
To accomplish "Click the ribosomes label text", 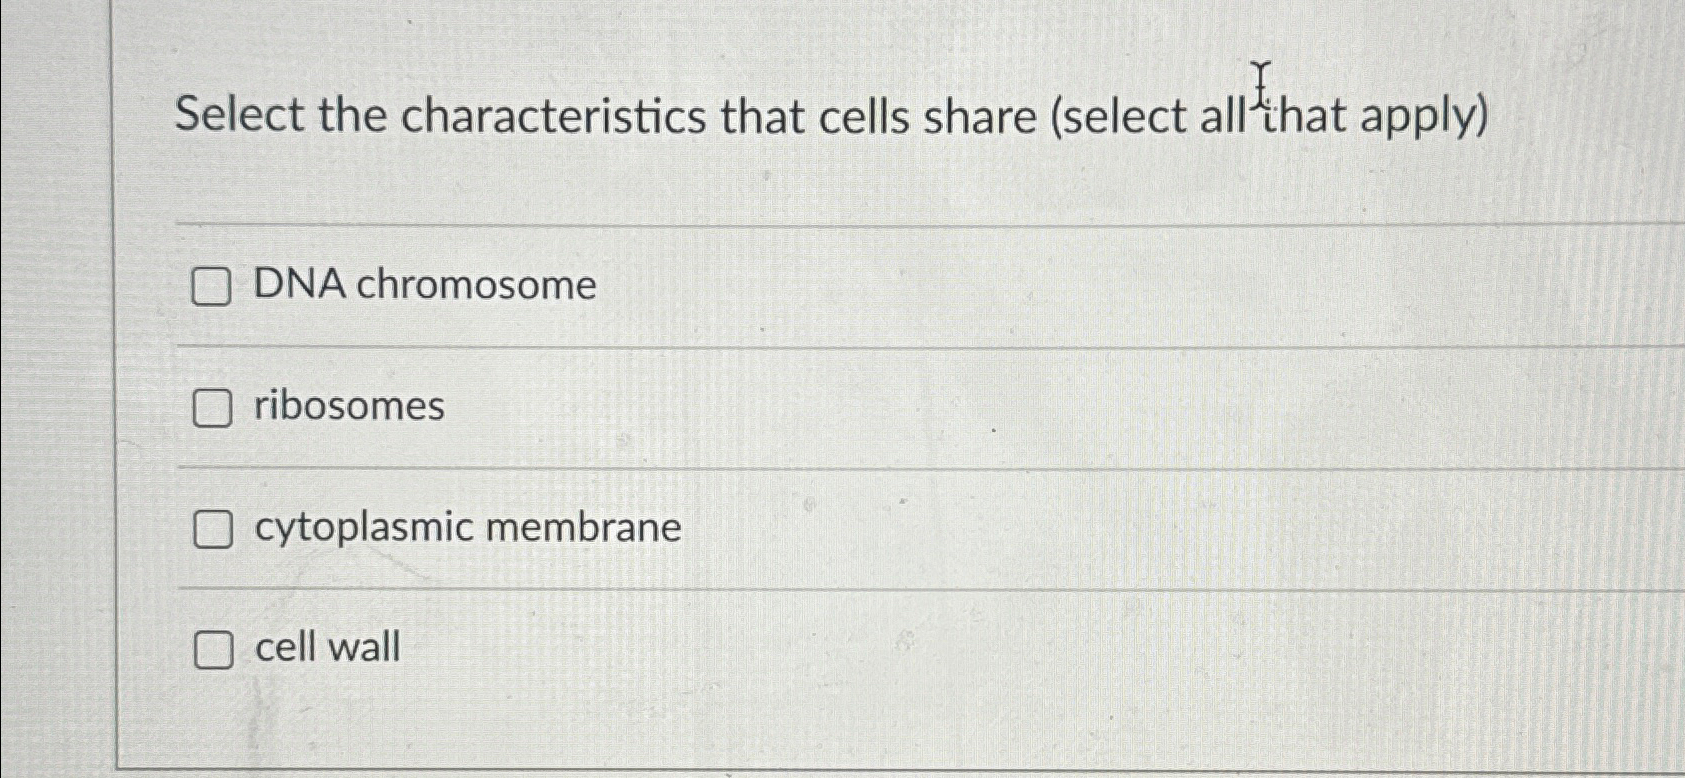I will pyautogui.click(x=348, y=407).
